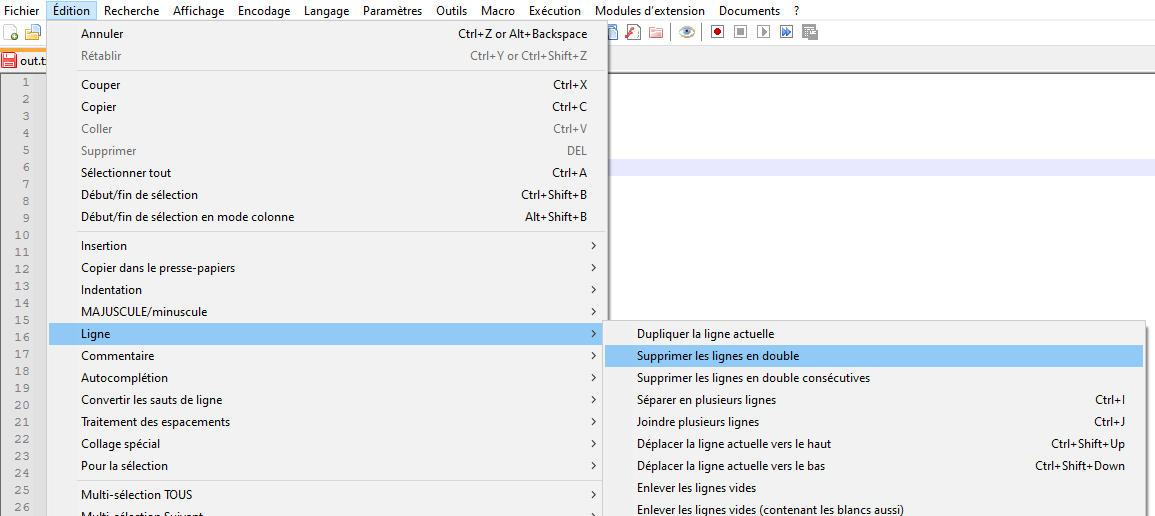This screenshot has height=516, width=1155.
Task: Click the stop macro recording button
Action: (x=740, y=32)
